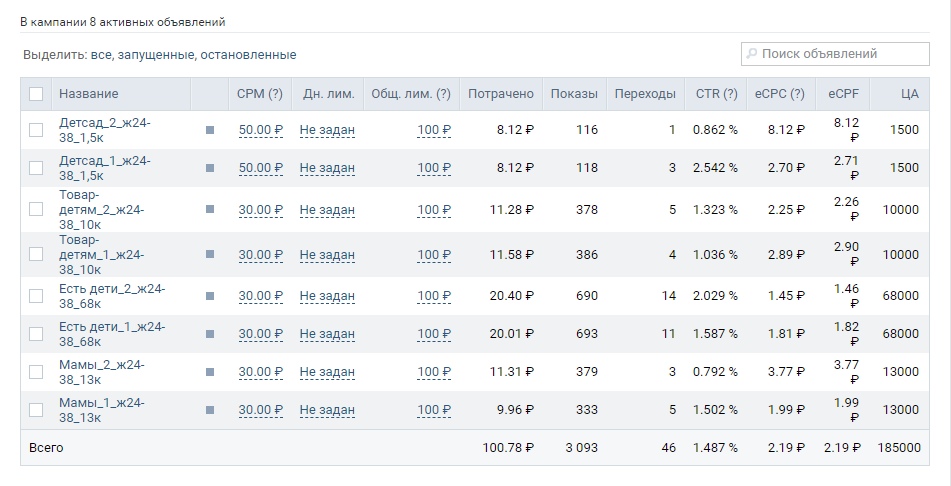
Task: Tick the select-all checkbox in table header
Action: point(36,94)
